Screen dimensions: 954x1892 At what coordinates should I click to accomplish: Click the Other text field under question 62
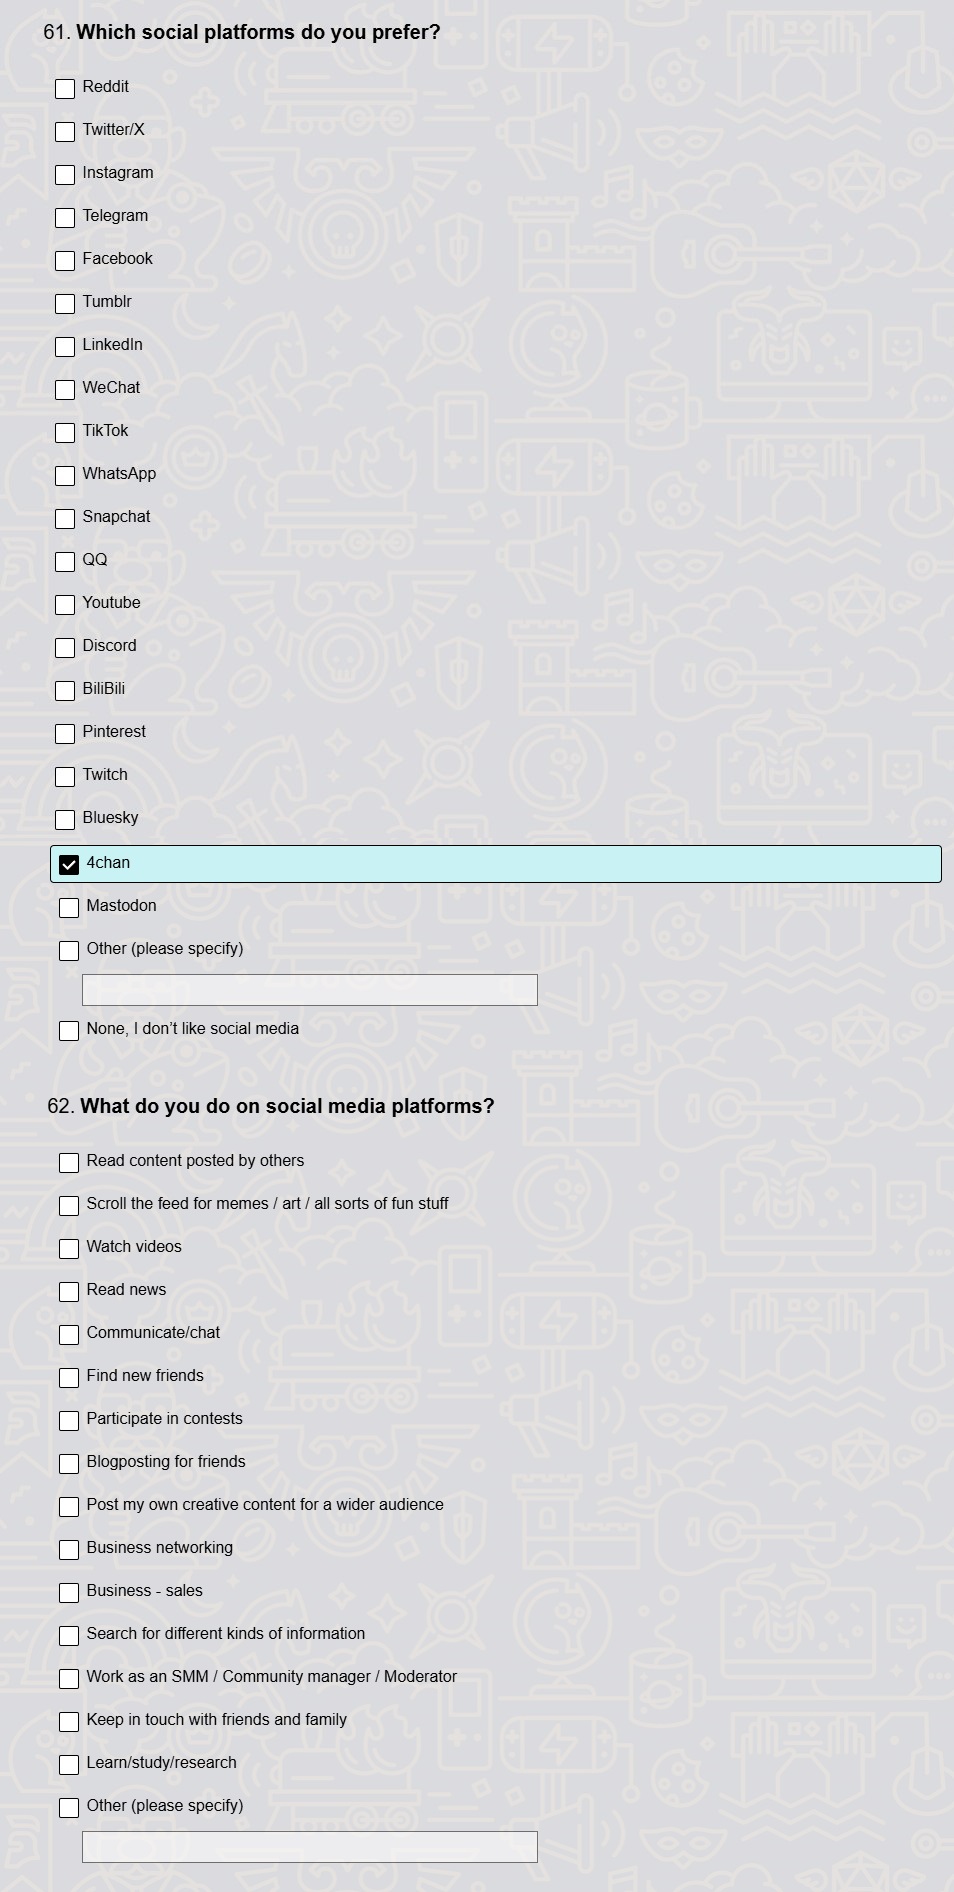click(310, 1847)
